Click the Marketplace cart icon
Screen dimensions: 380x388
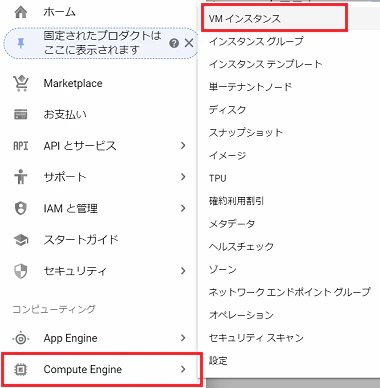tap(21, 83)
